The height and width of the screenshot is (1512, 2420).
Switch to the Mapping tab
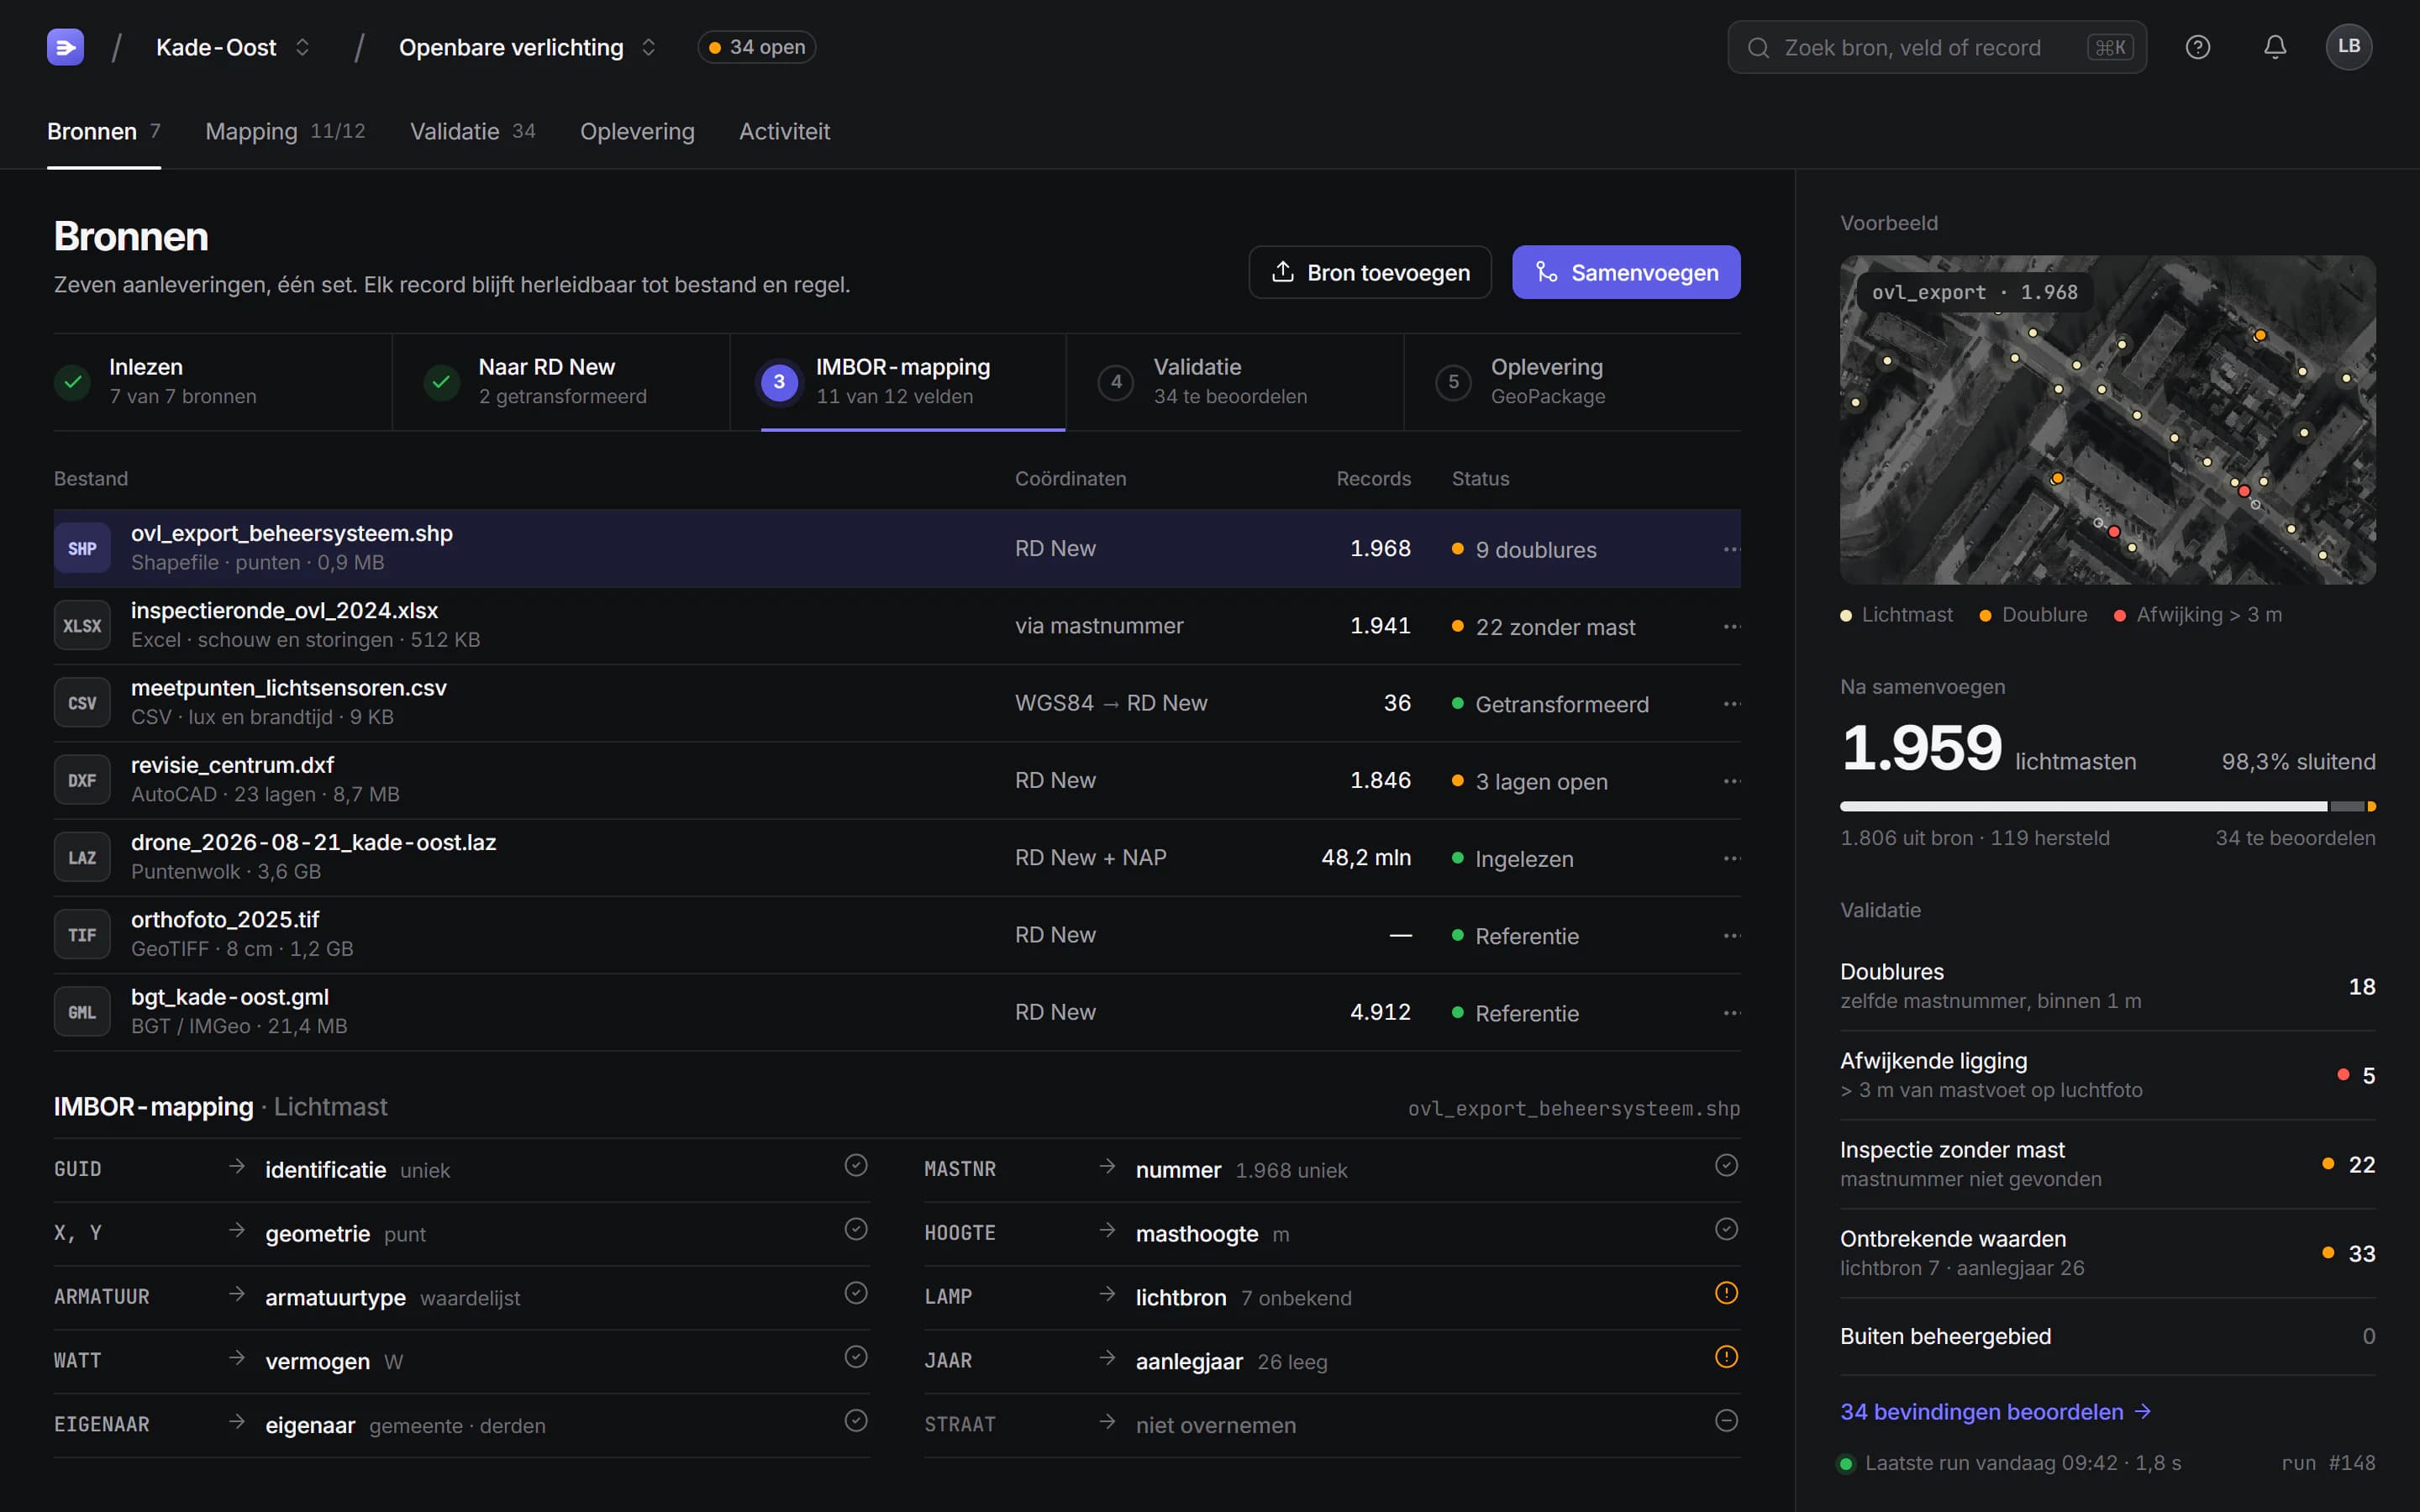click(x=285, y=131)
